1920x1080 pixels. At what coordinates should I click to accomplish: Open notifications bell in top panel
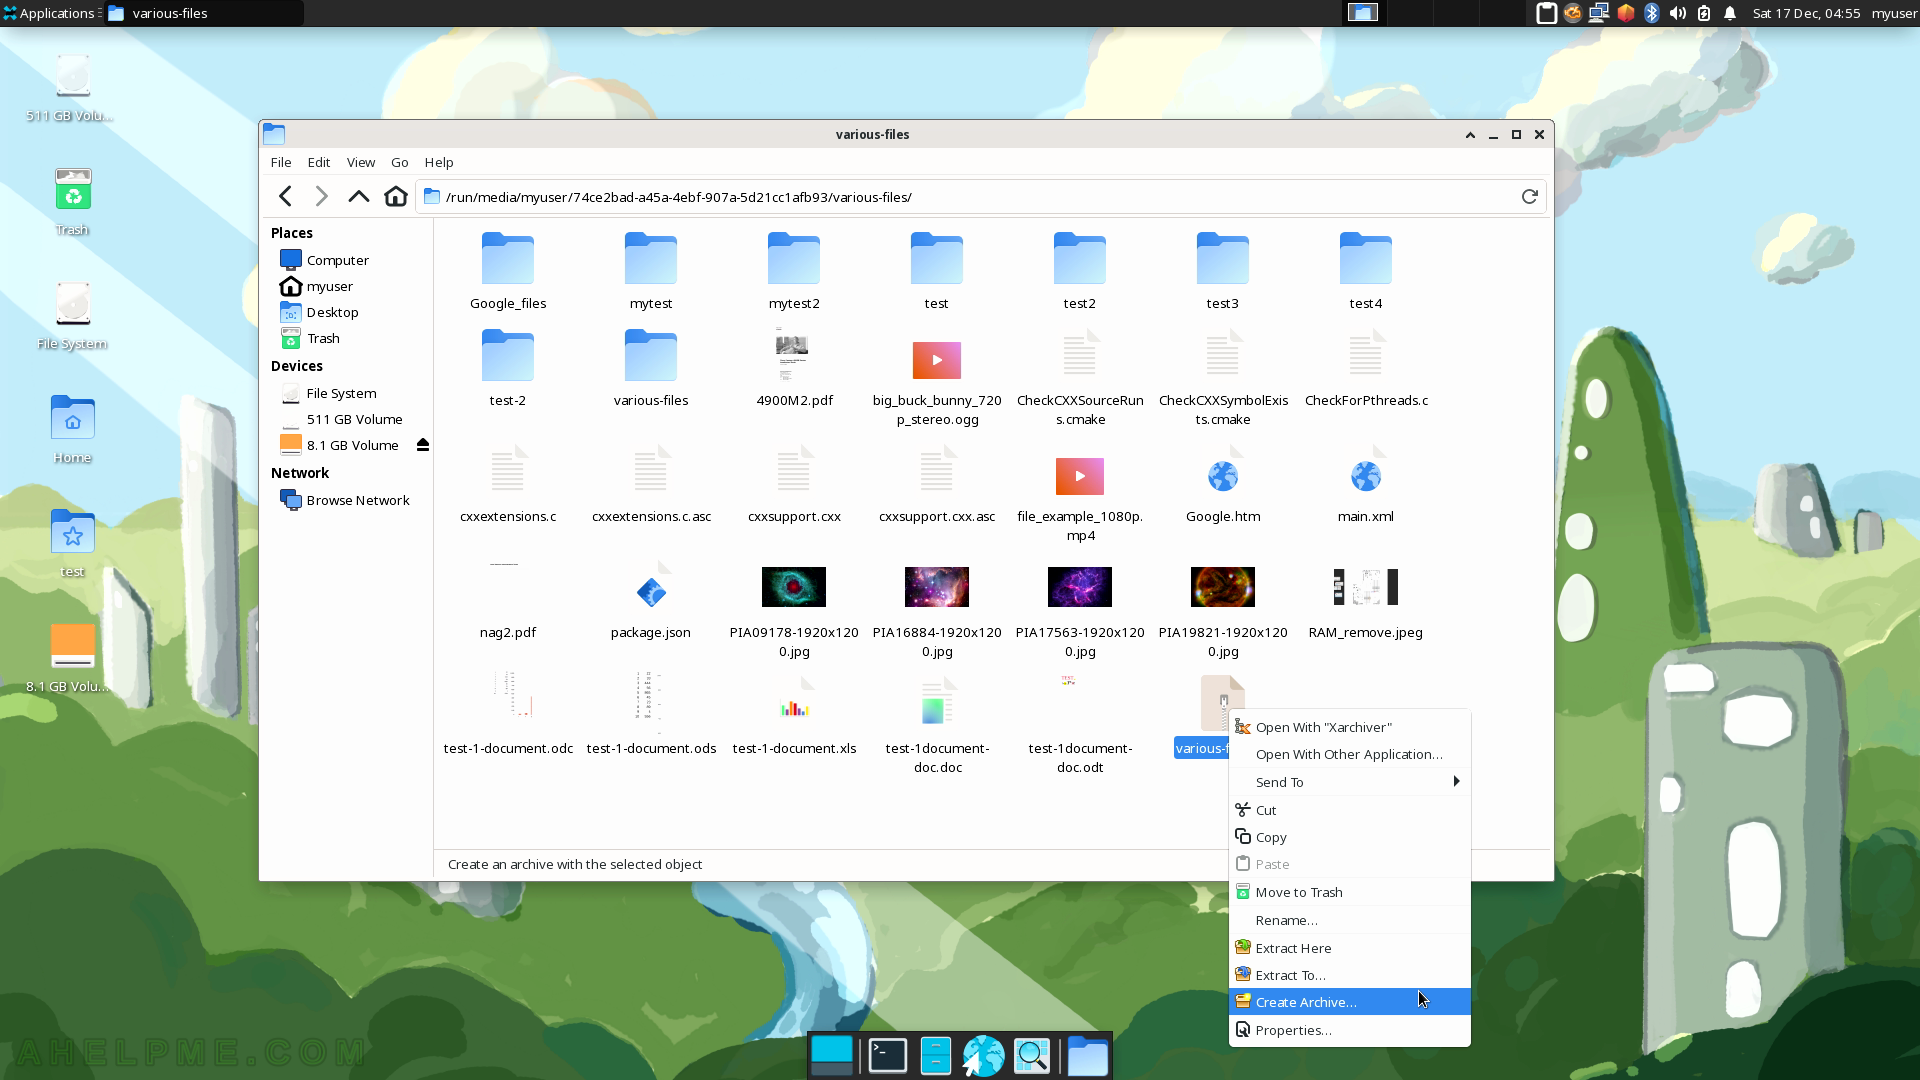coord(1730,13)
